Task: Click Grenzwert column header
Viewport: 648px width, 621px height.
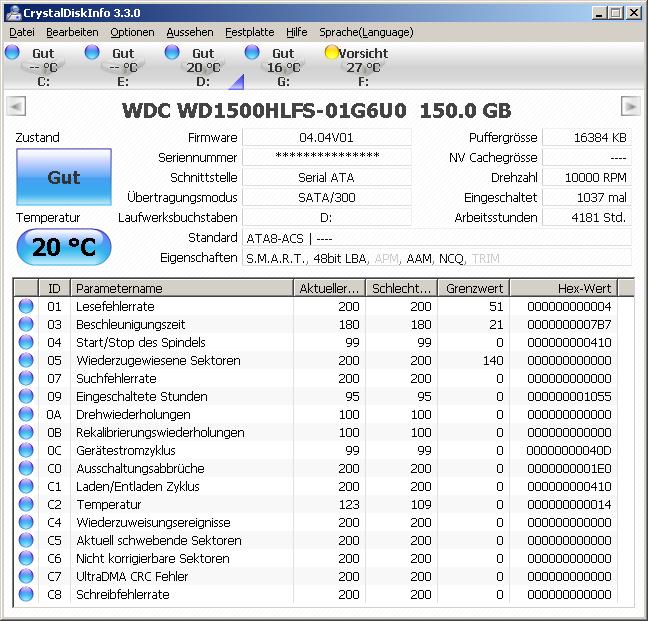Action: pos(474,288)
